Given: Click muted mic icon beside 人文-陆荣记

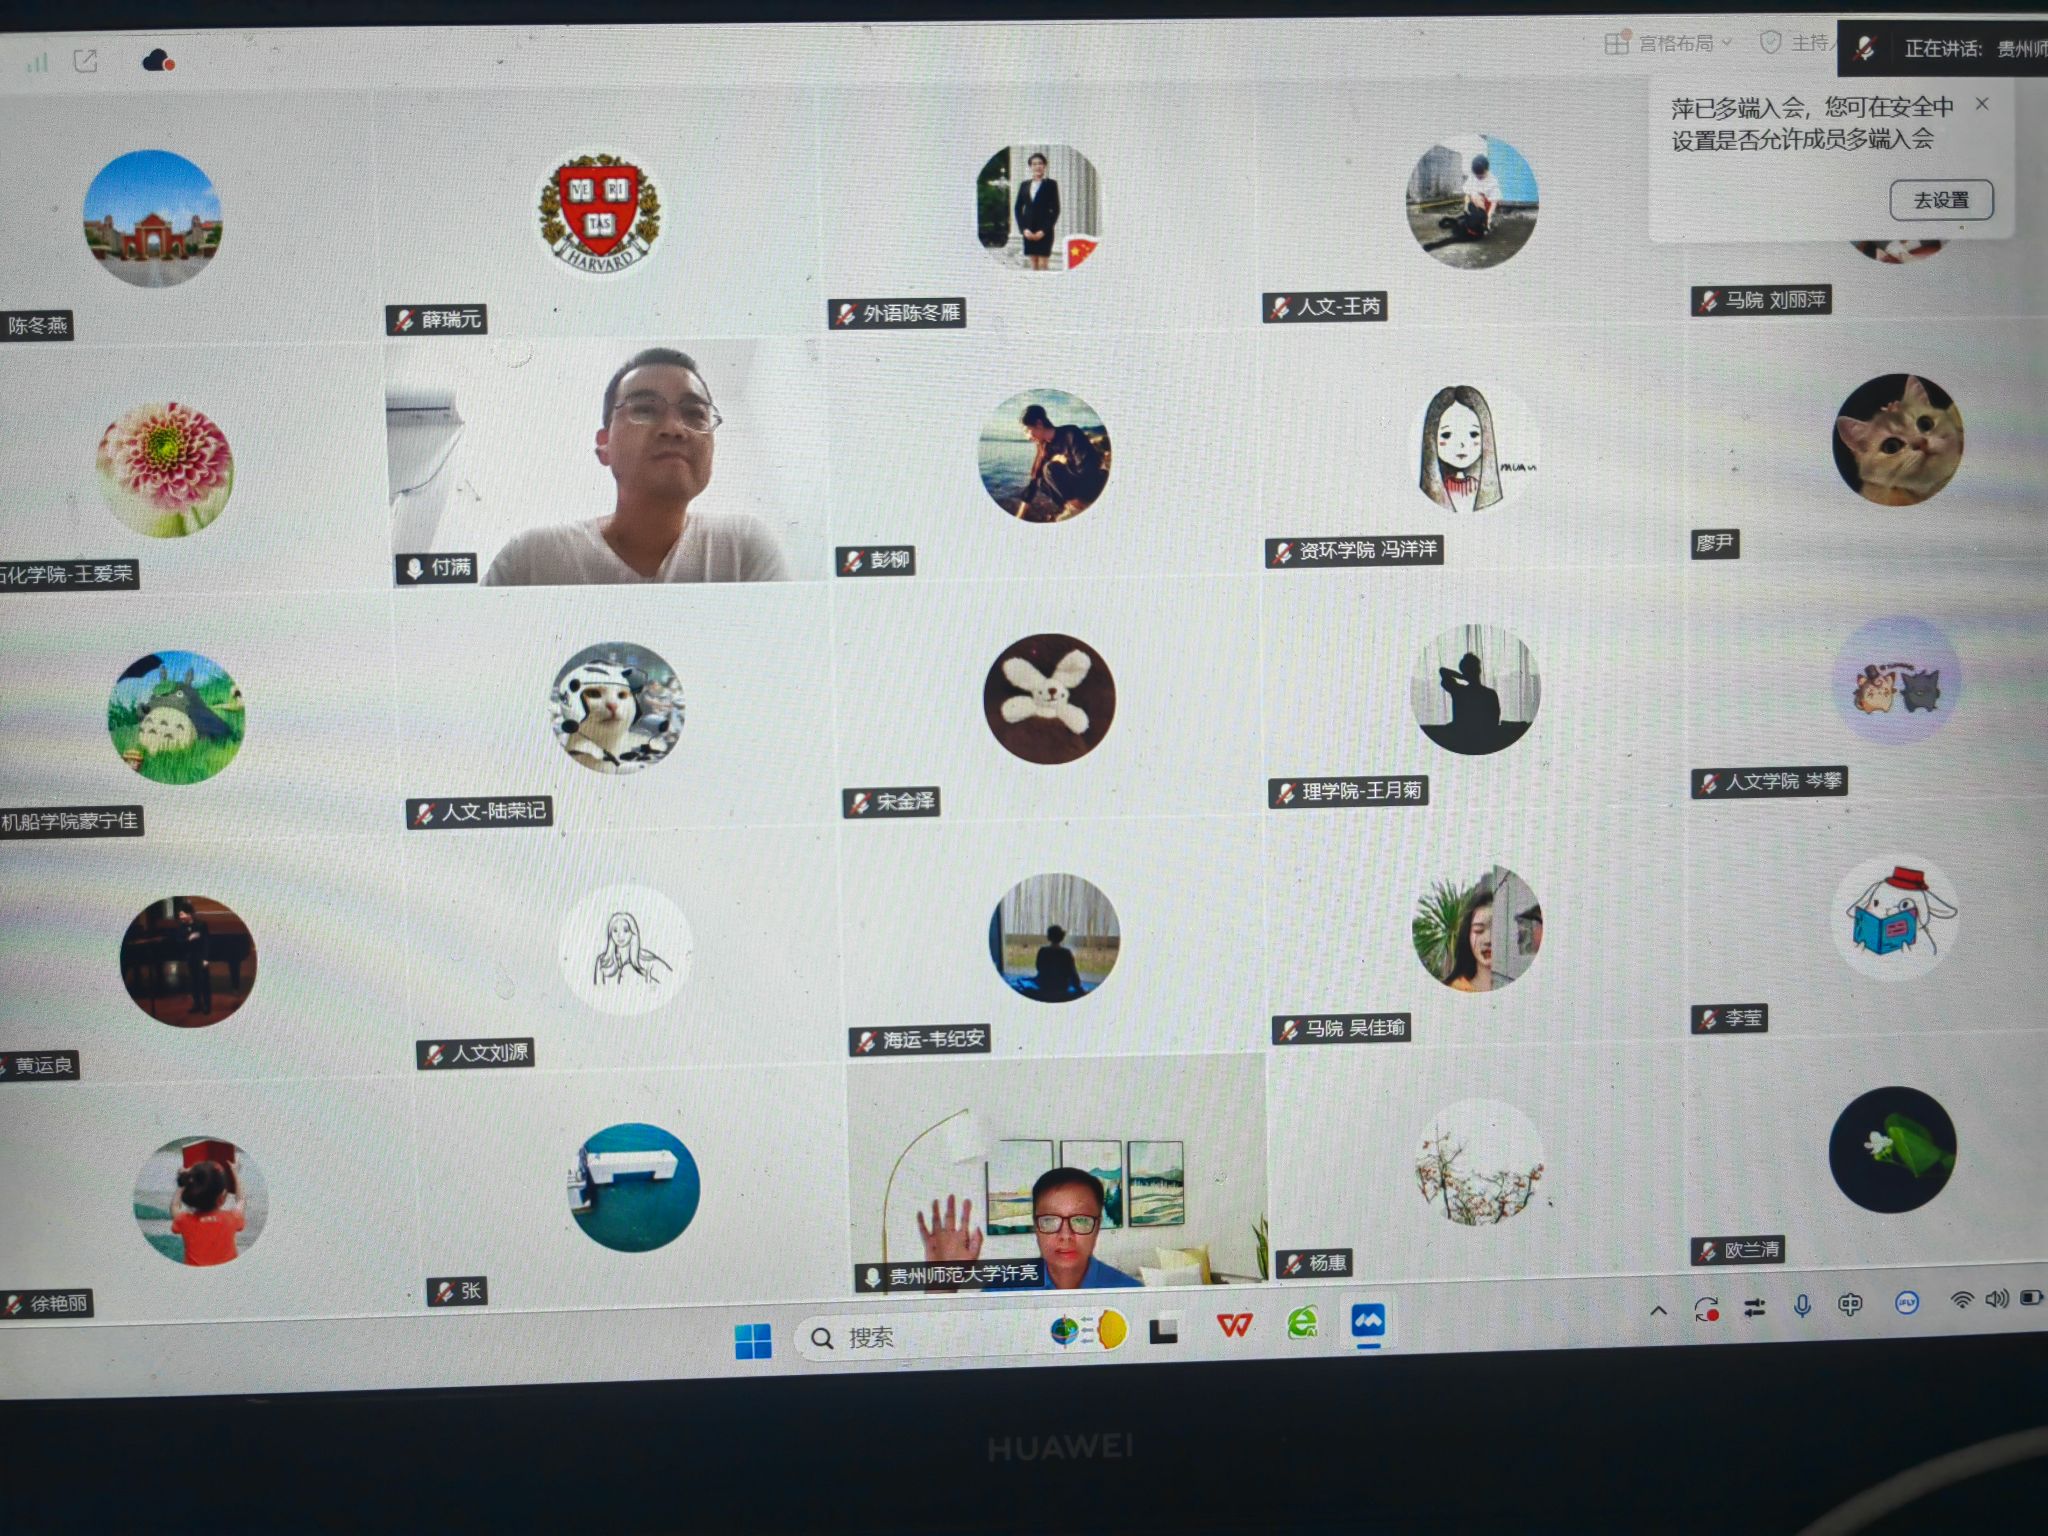Looking at the screenshot, I should pos(425,813).
